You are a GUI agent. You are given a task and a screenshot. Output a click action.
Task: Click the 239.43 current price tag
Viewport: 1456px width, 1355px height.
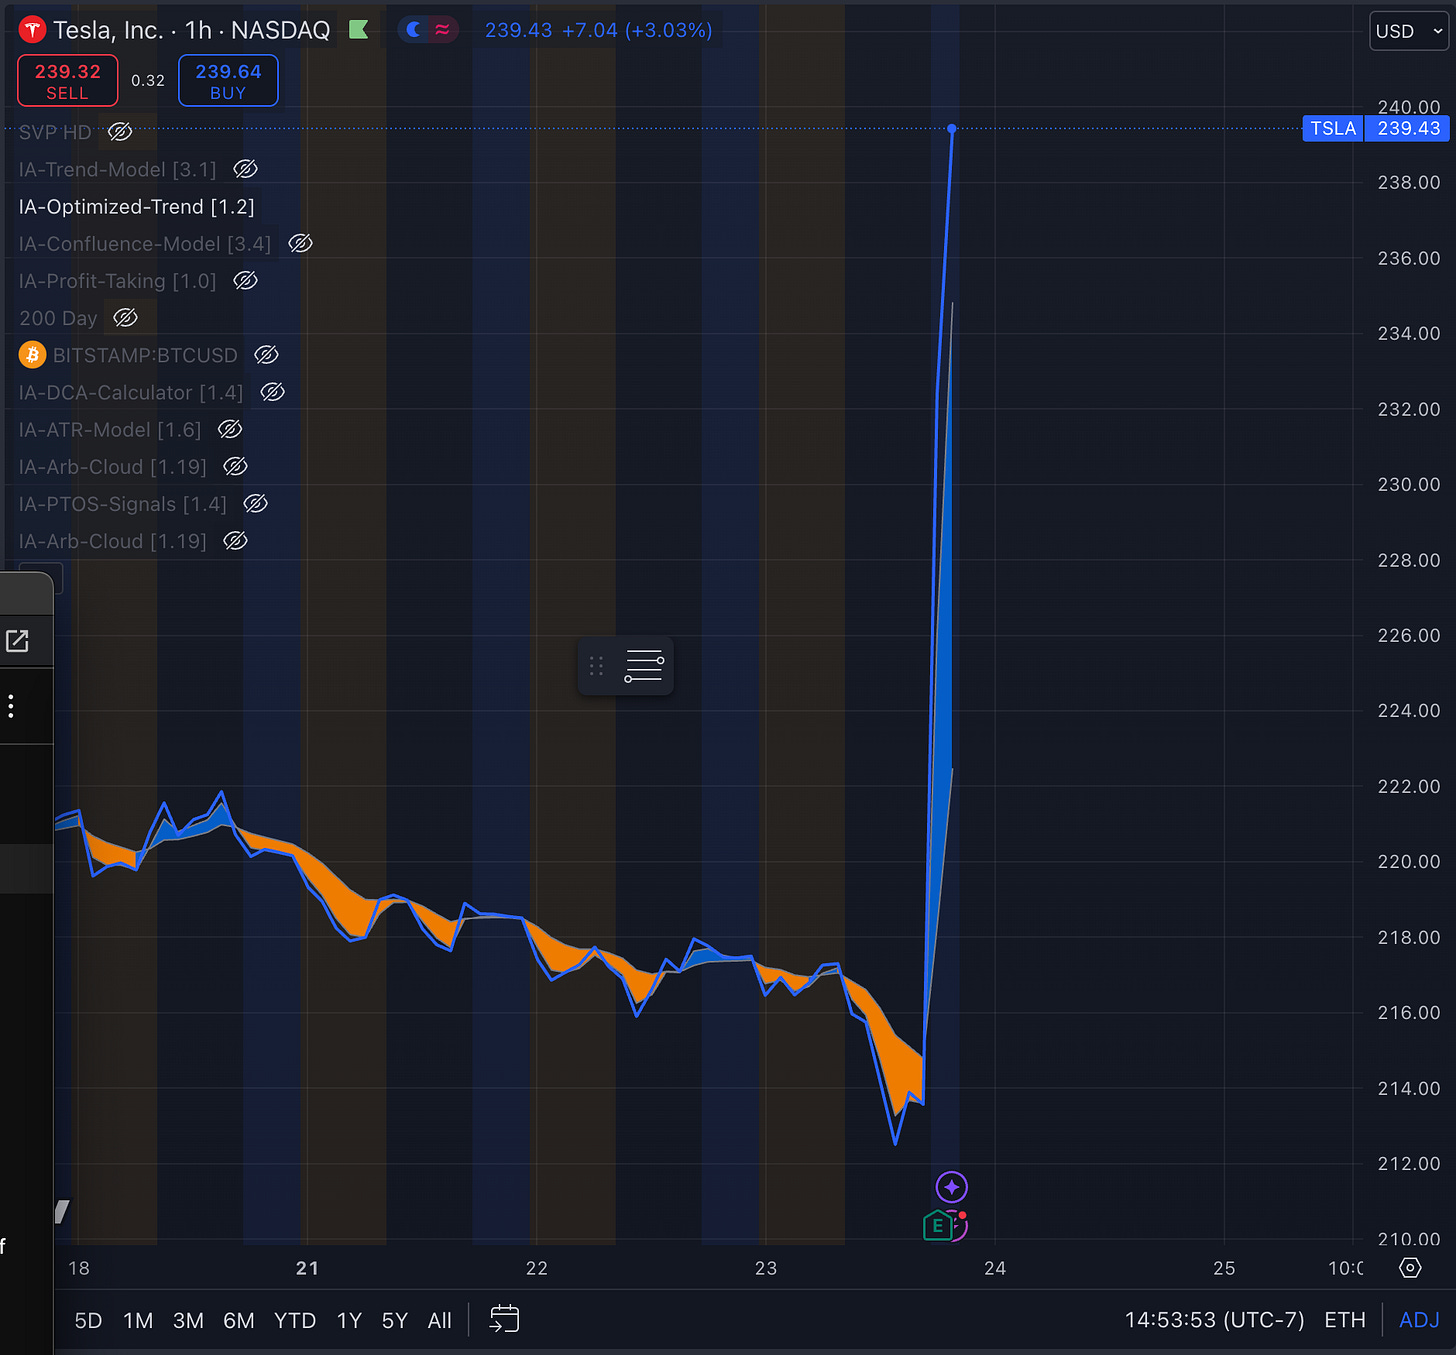1408,129
